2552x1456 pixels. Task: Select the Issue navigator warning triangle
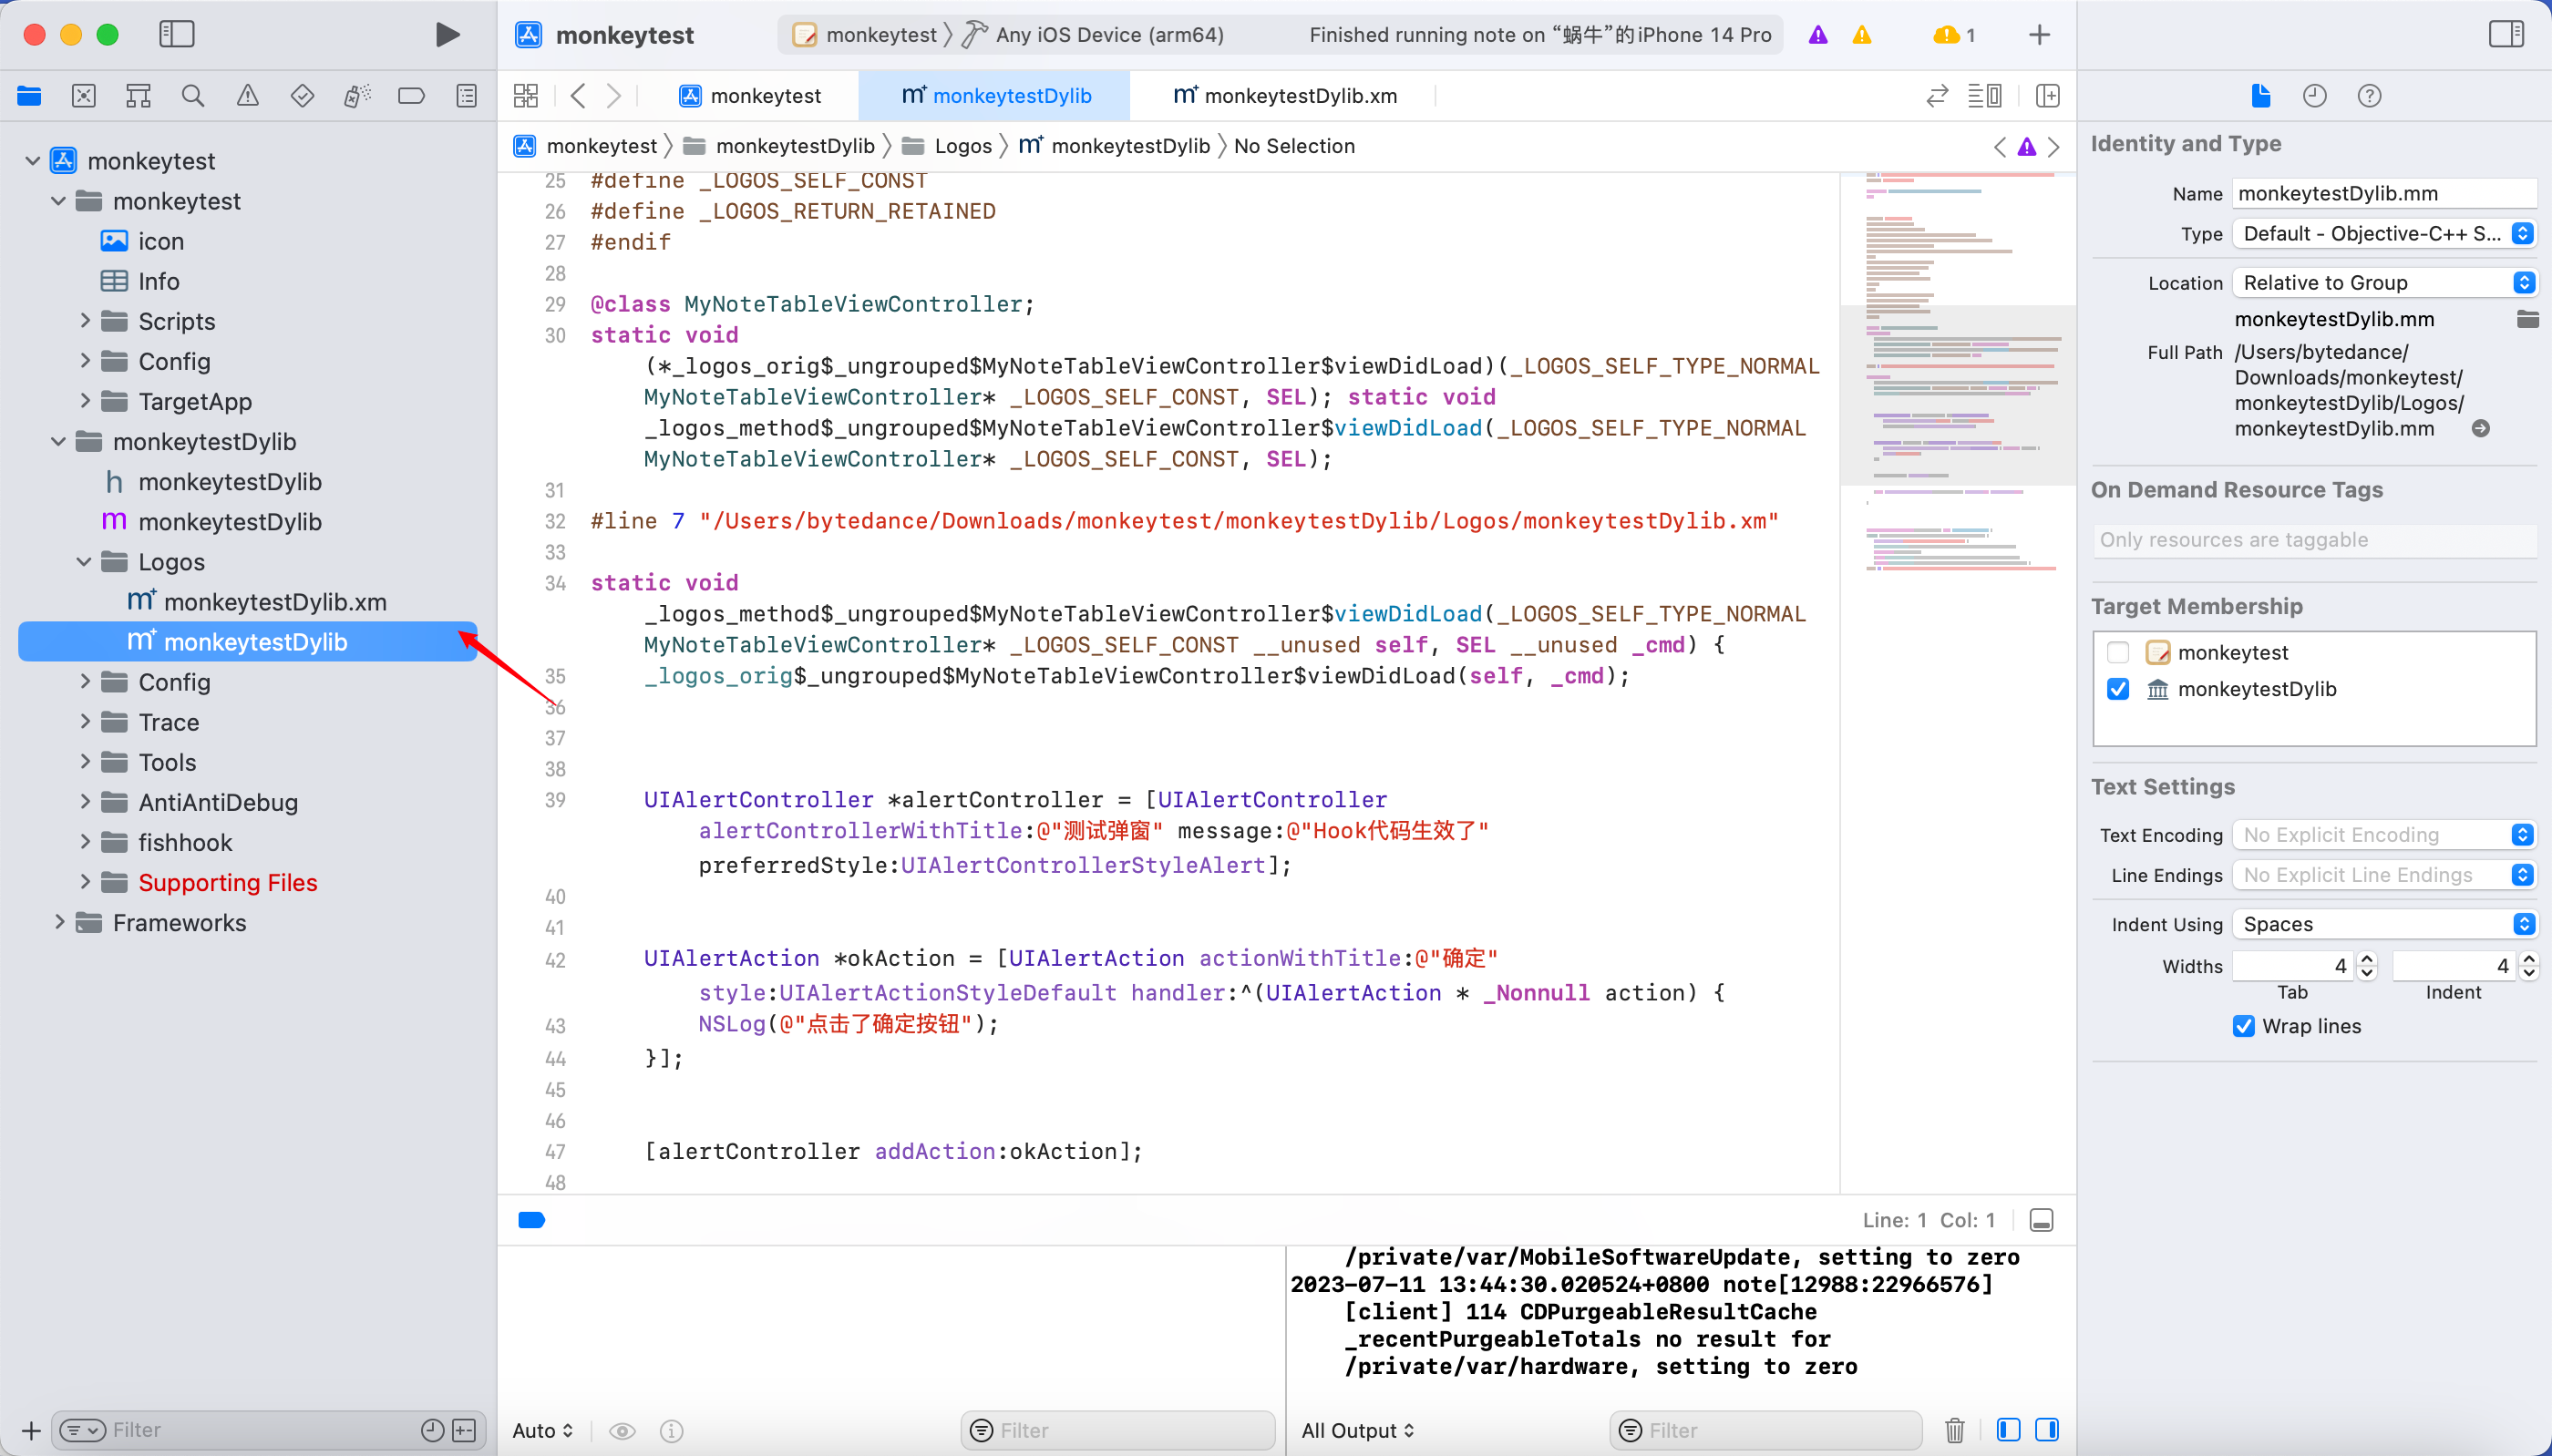point(247,95)
